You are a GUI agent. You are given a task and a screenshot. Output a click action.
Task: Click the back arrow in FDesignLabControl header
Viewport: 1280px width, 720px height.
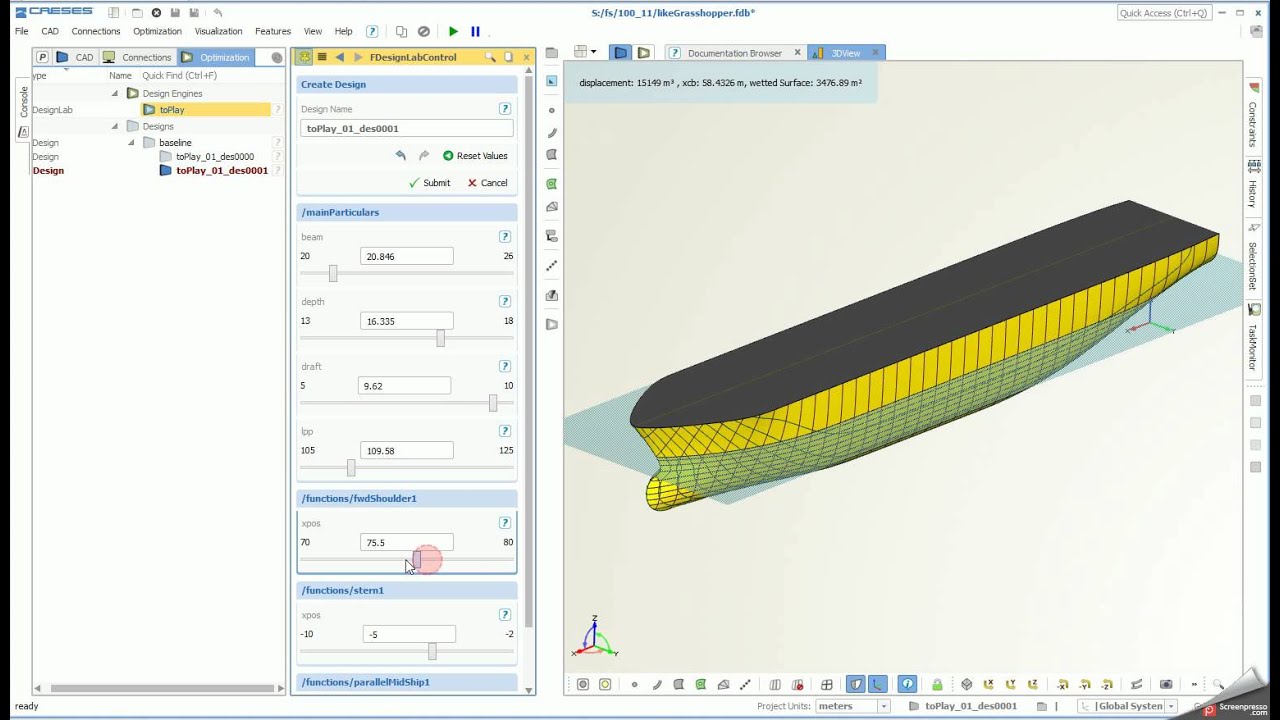point(340,57)
